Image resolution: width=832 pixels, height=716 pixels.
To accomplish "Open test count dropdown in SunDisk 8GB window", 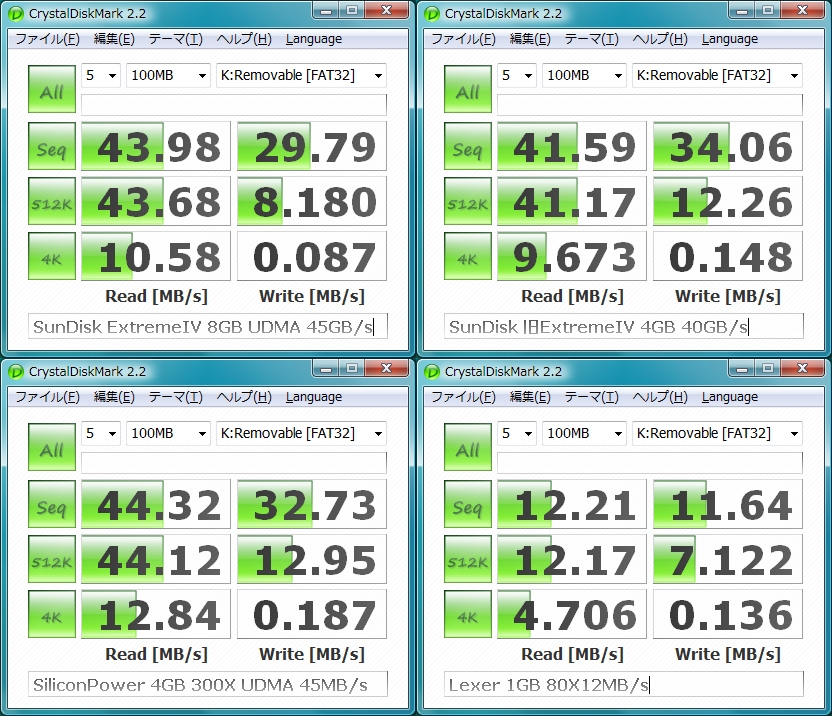I will point(101,75).
